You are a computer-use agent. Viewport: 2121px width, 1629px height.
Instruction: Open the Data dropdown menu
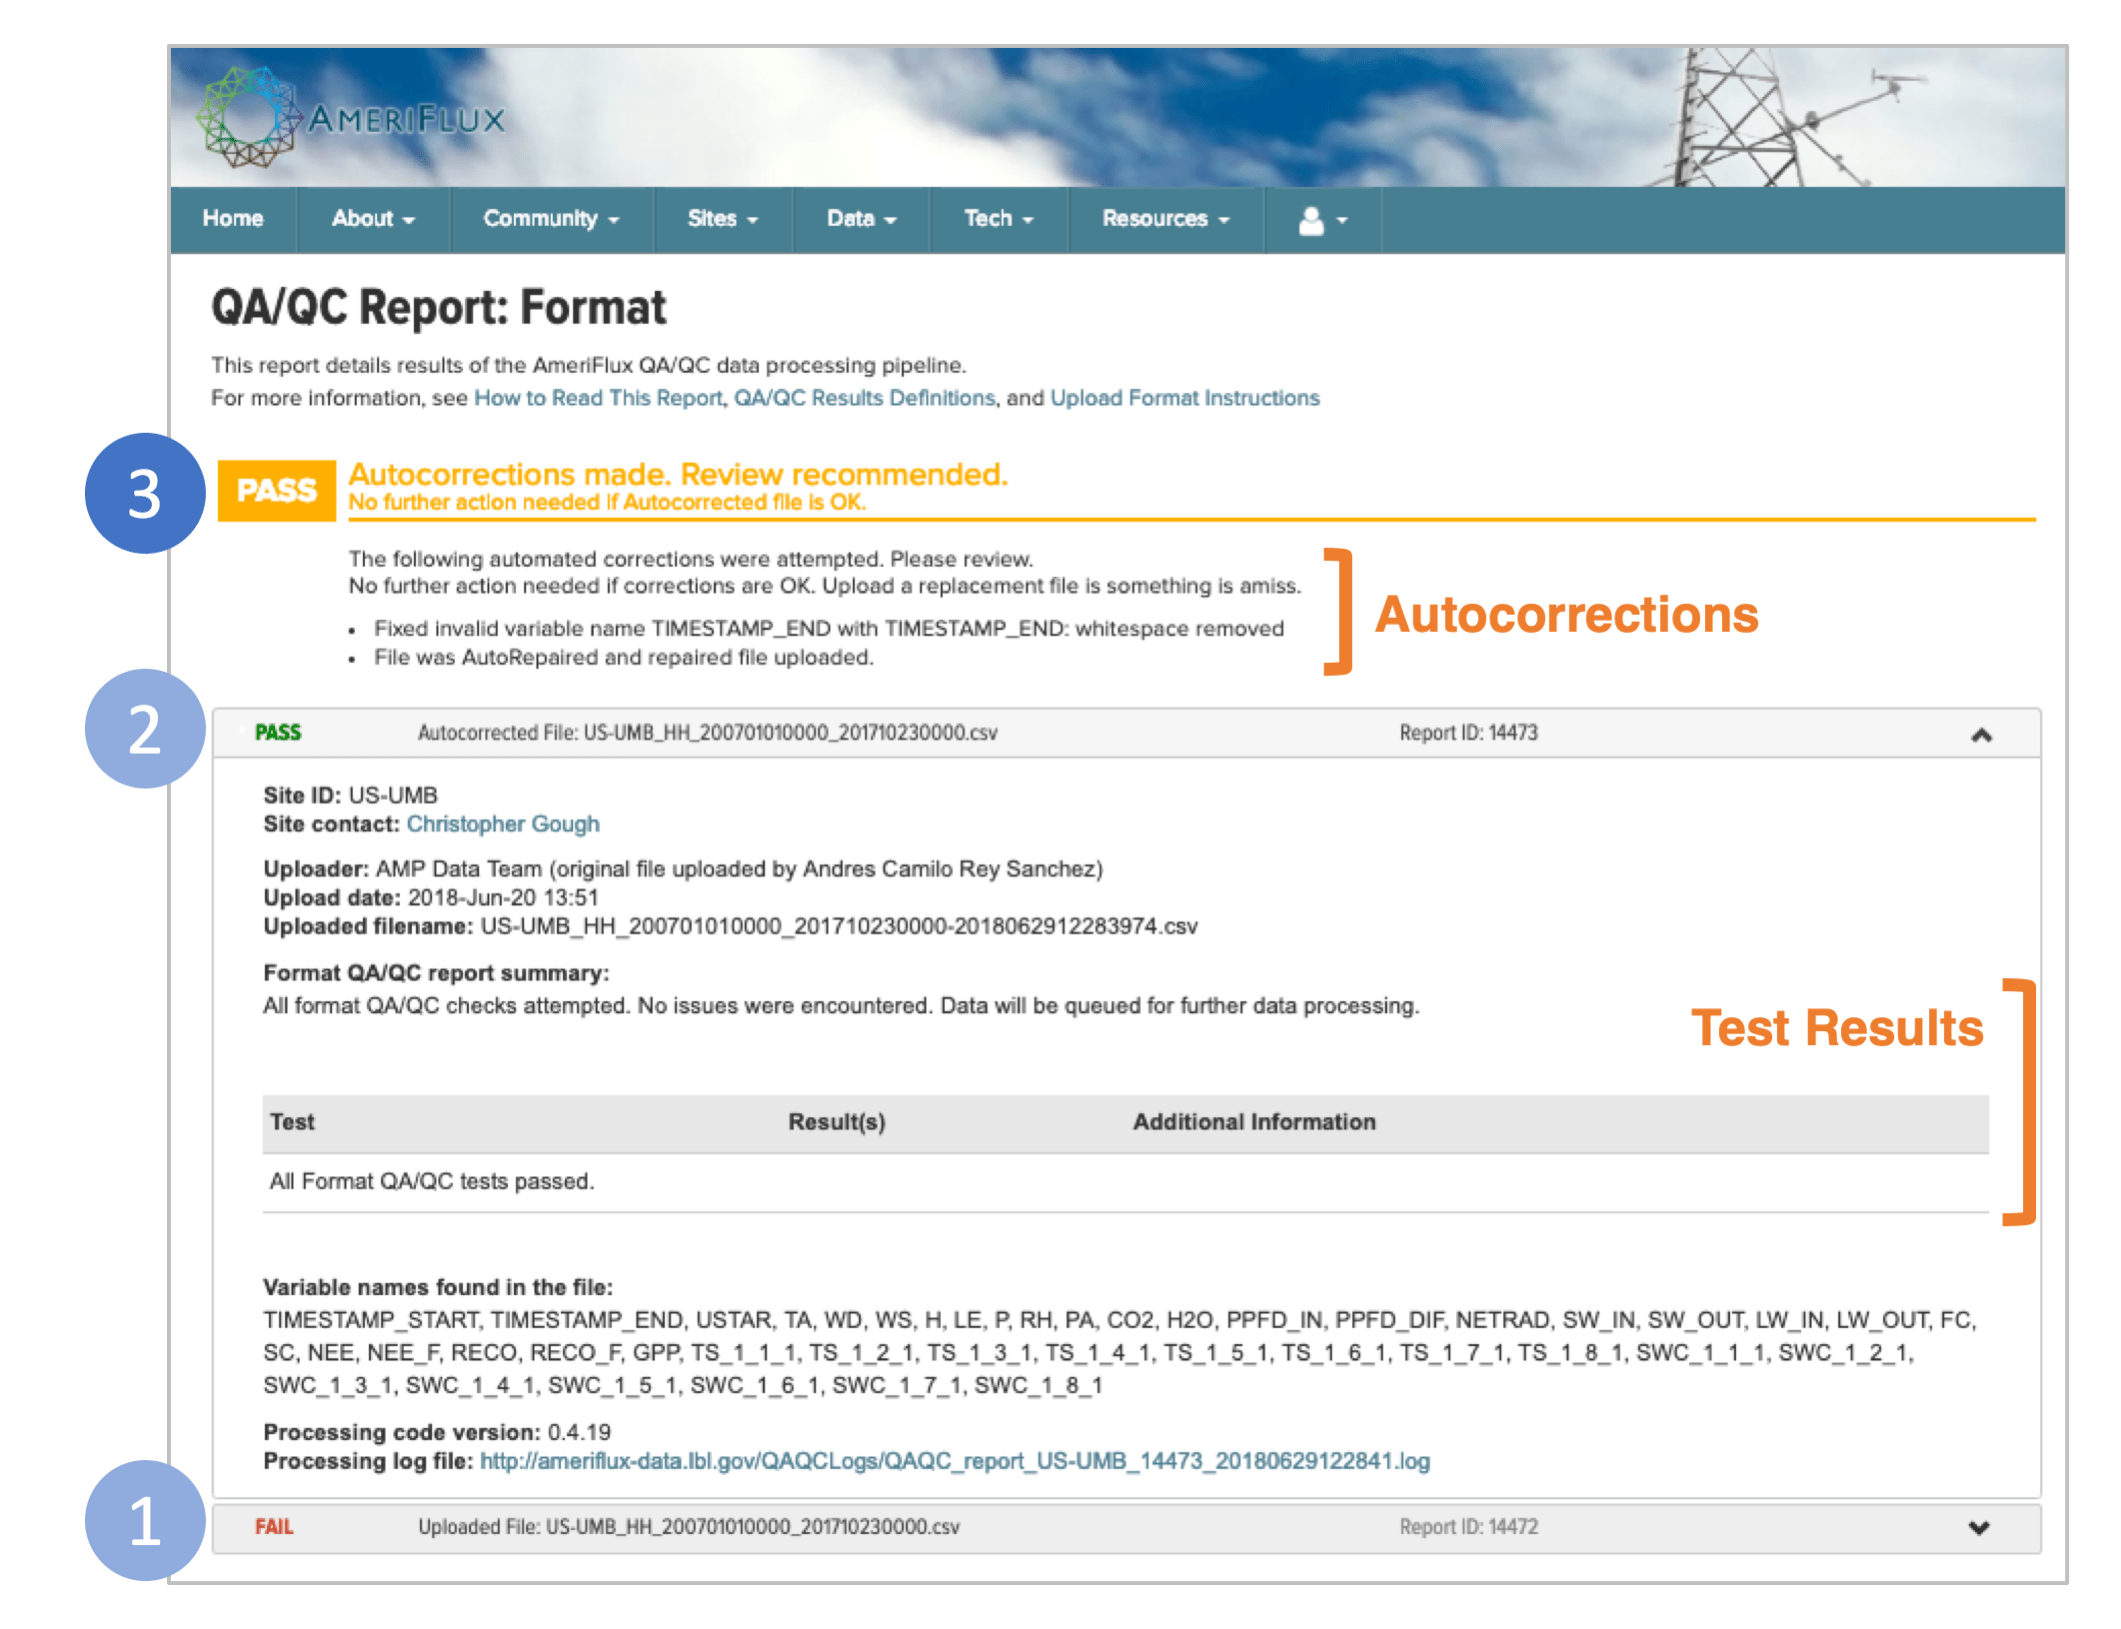click(860, 219)
